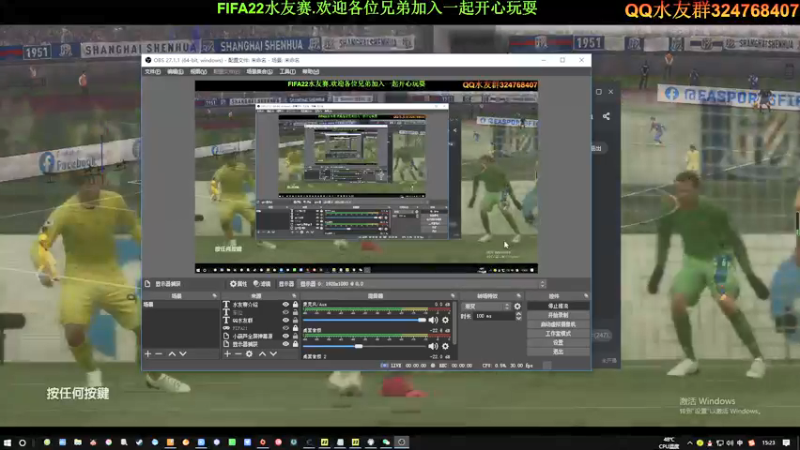Image resolution: width=800 pixels, height=450 pixels.
Task: Toggle visibility of 水友赛介绍 source
Action: pos(286,305)
